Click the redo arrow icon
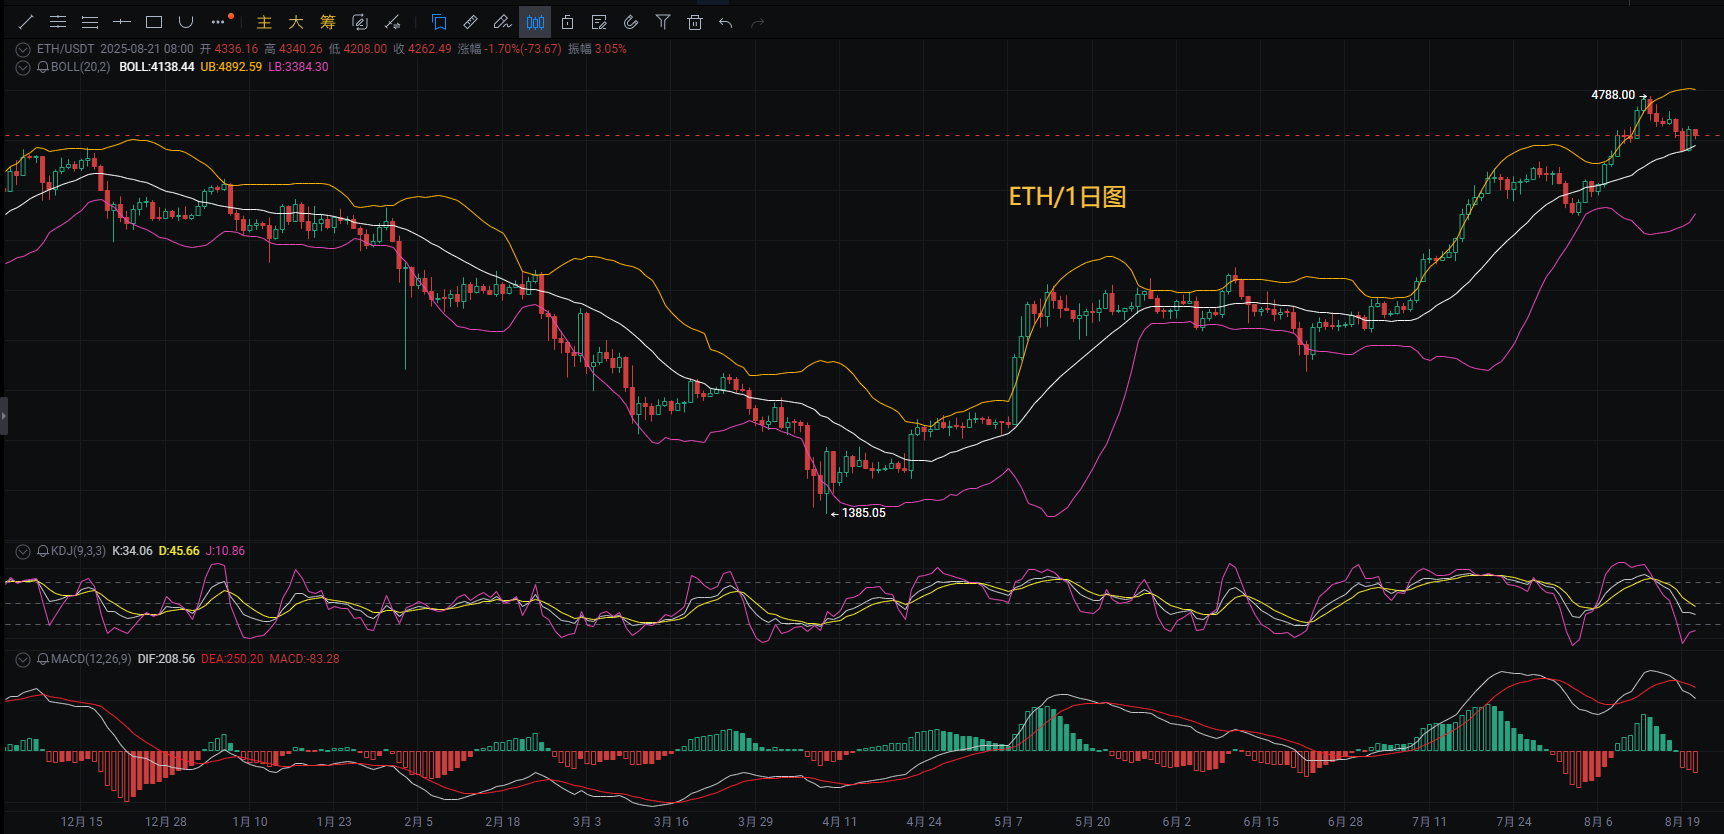 [758, 22]
